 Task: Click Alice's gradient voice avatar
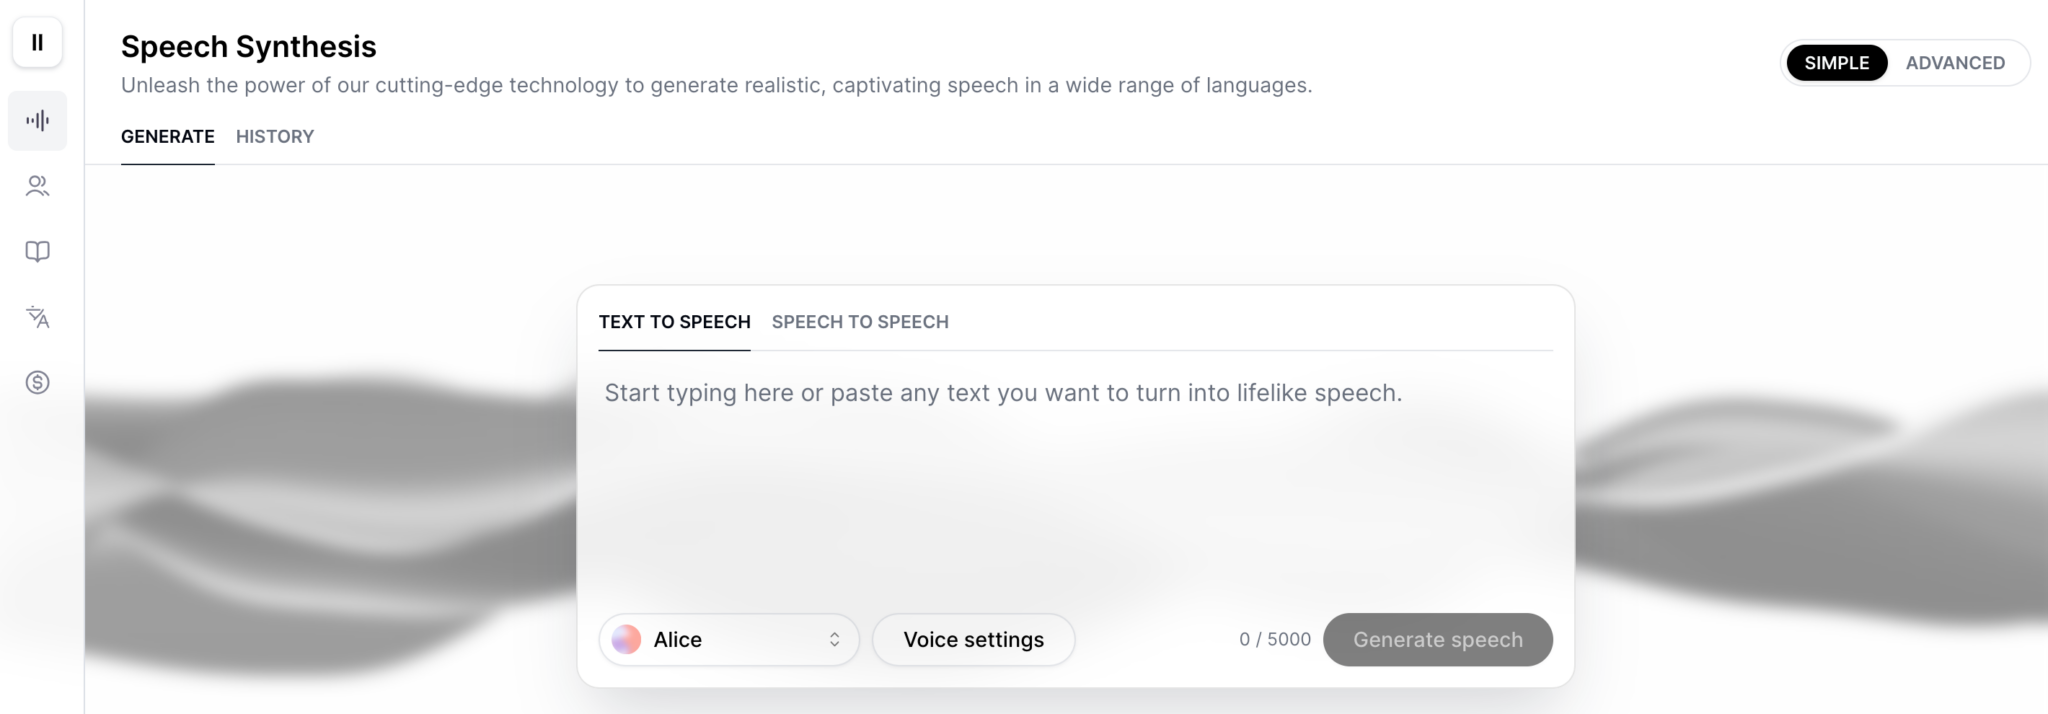coord(626,639)
